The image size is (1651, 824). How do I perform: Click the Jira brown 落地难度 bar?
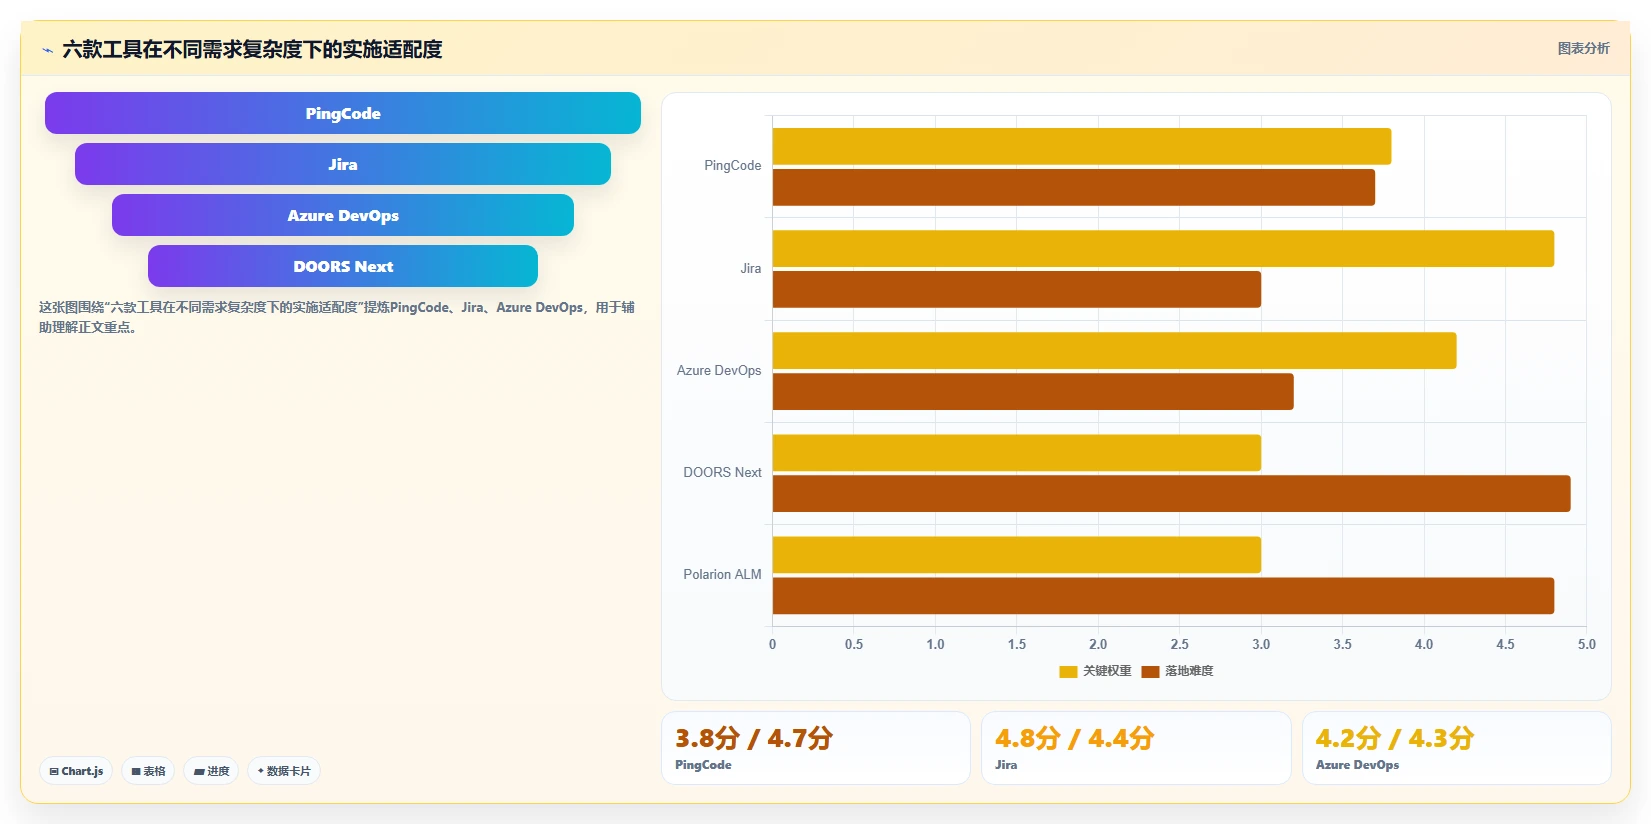click(1017, 289)
